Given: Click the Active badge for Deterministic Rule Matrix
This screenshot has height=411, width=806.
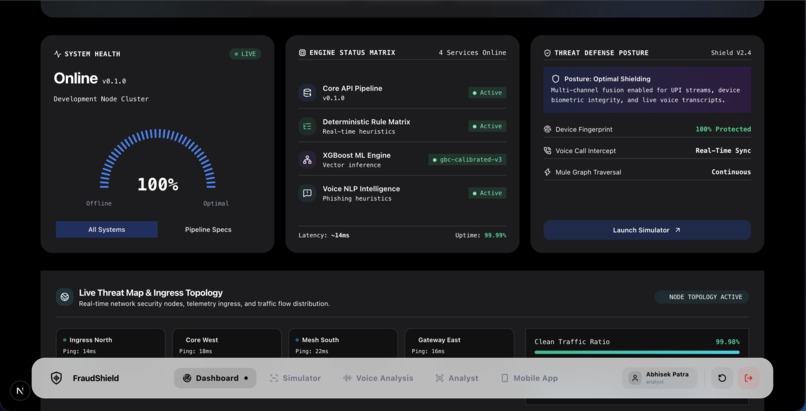Looking at the screenshot, I should click(x=487, y=126).
